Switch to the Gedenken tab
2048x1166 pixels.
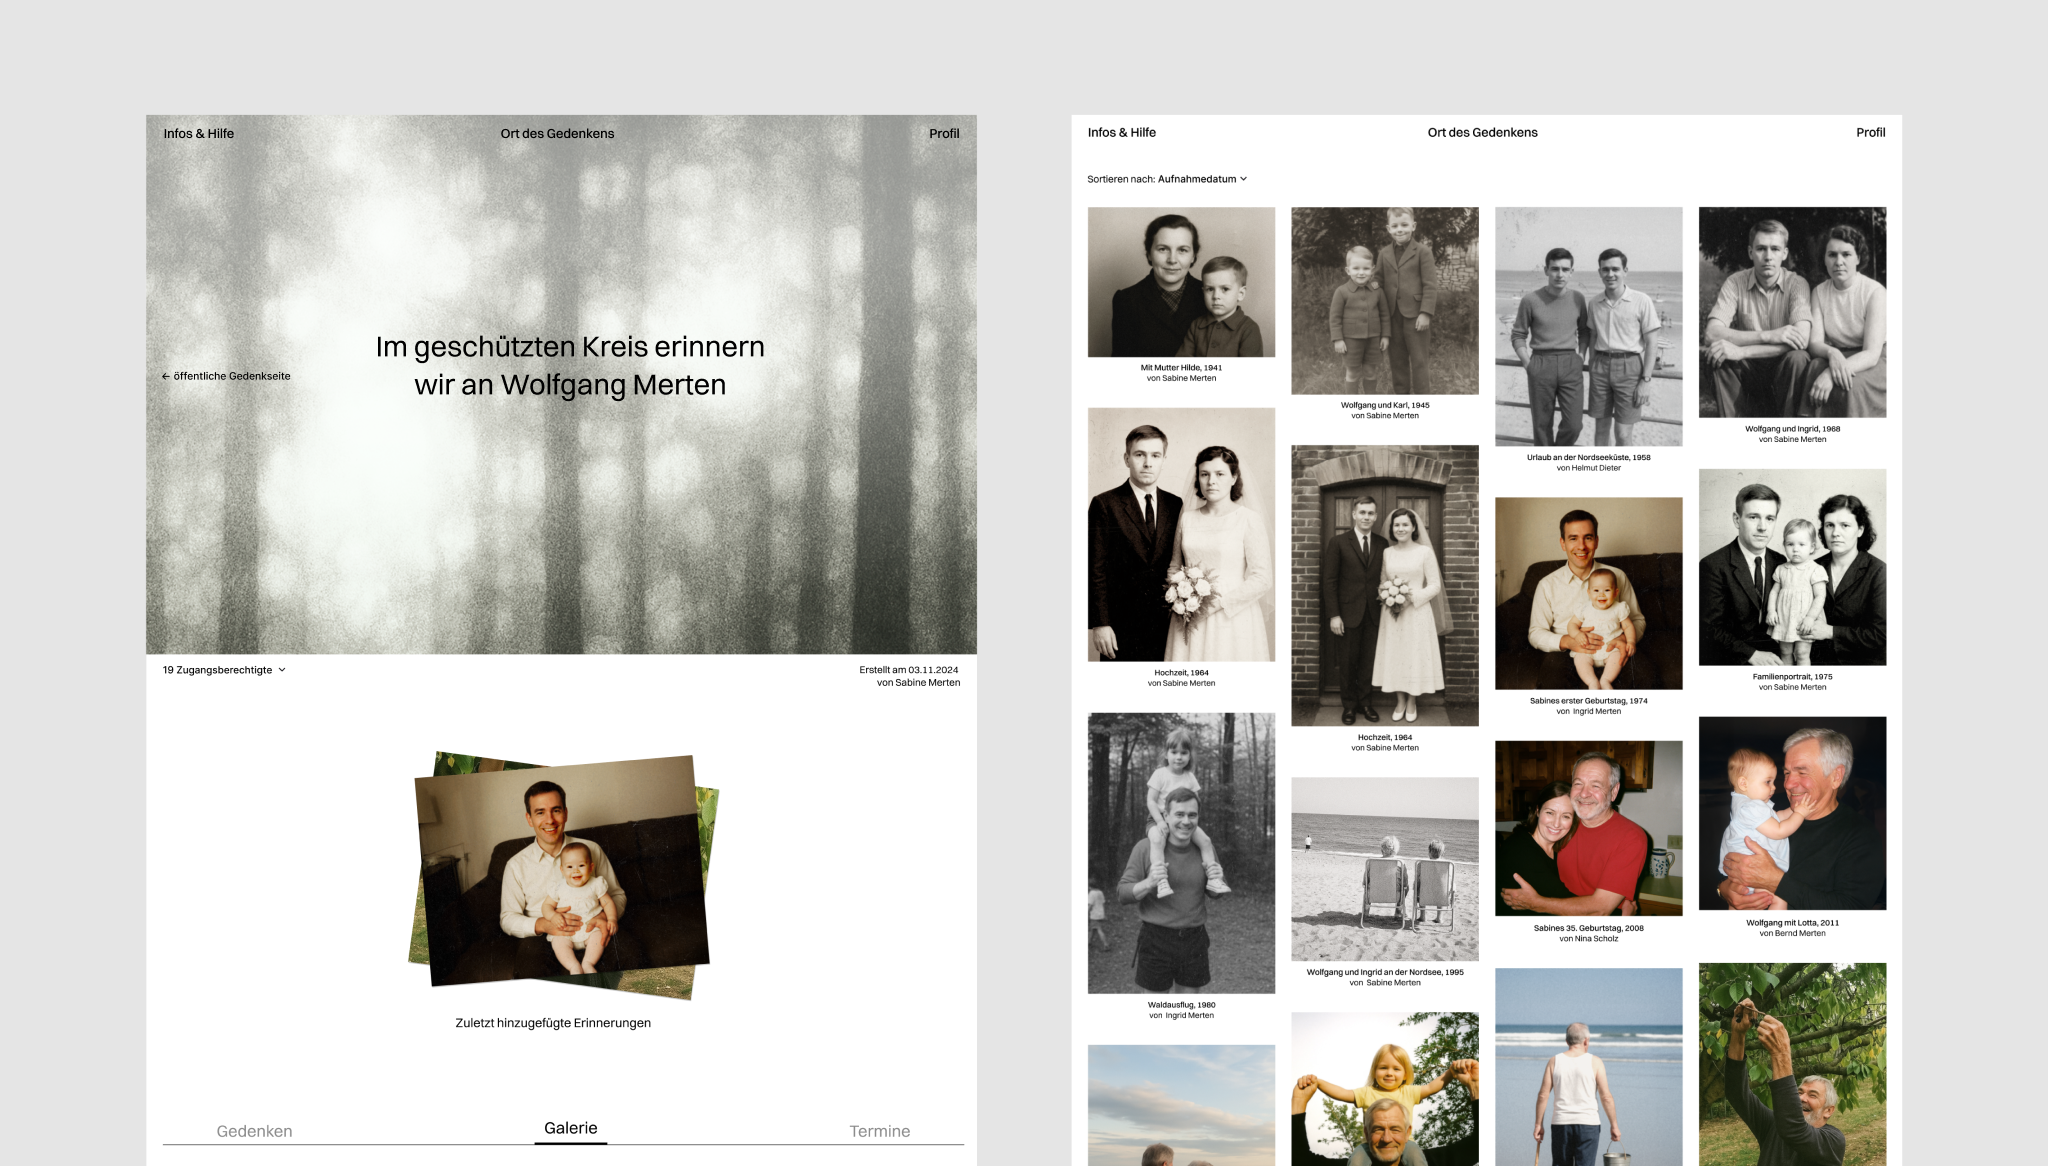point(254,1131)
